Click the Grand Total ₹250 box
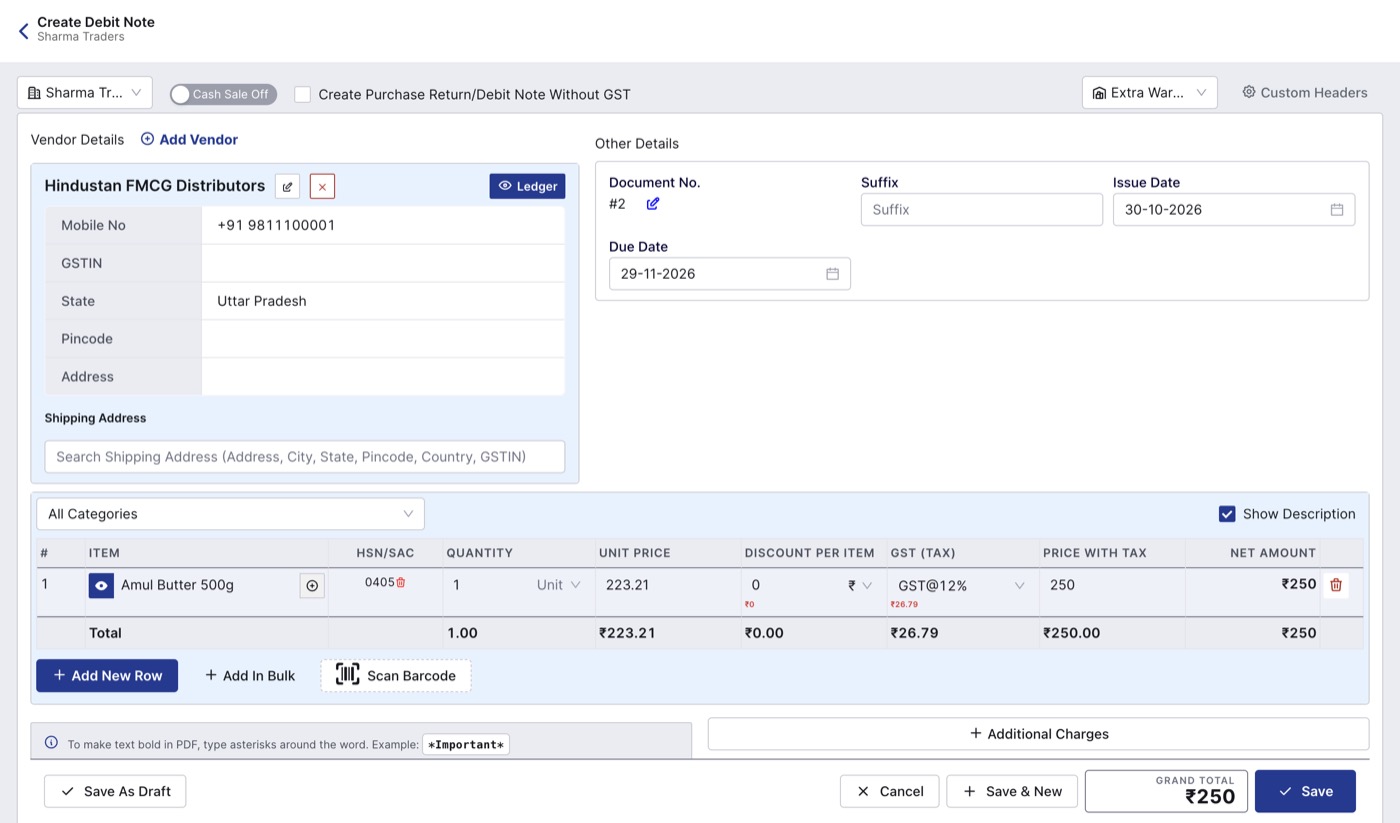 point(1166,791)
